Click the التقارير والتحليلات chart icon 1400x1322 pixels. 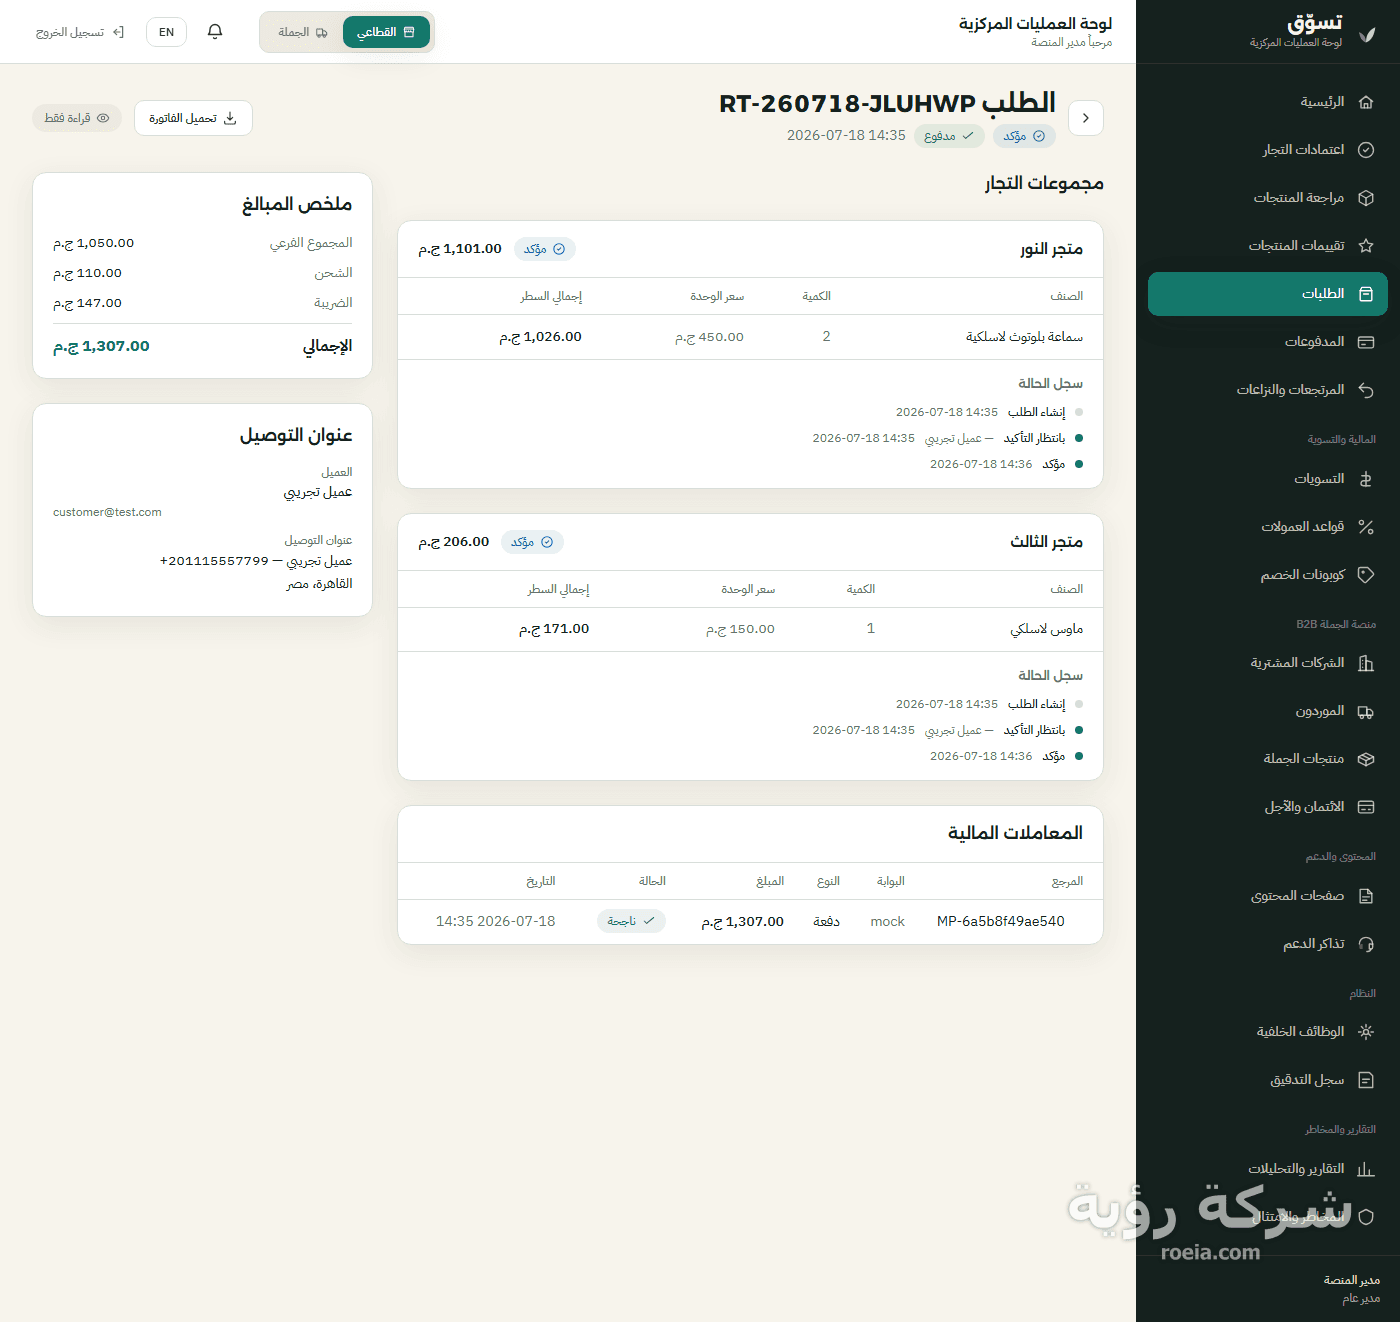pyautogui.click(x=1366, y=1169)
